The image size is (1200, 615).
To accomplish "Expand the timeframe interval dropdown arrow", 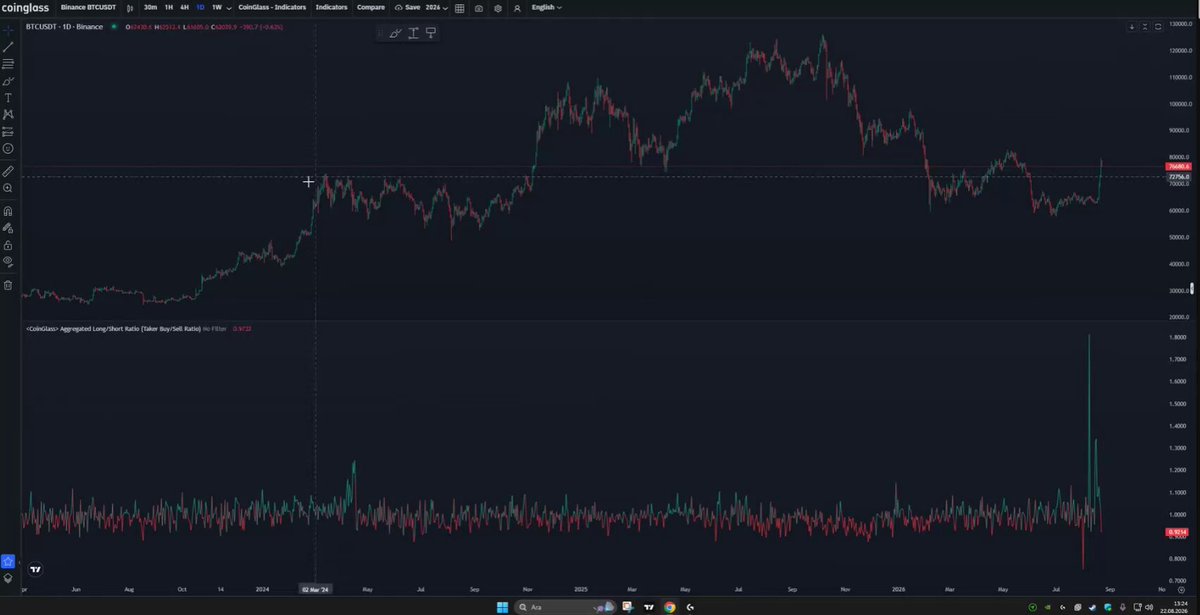I will pyautogui.click(x=229, y=7).
